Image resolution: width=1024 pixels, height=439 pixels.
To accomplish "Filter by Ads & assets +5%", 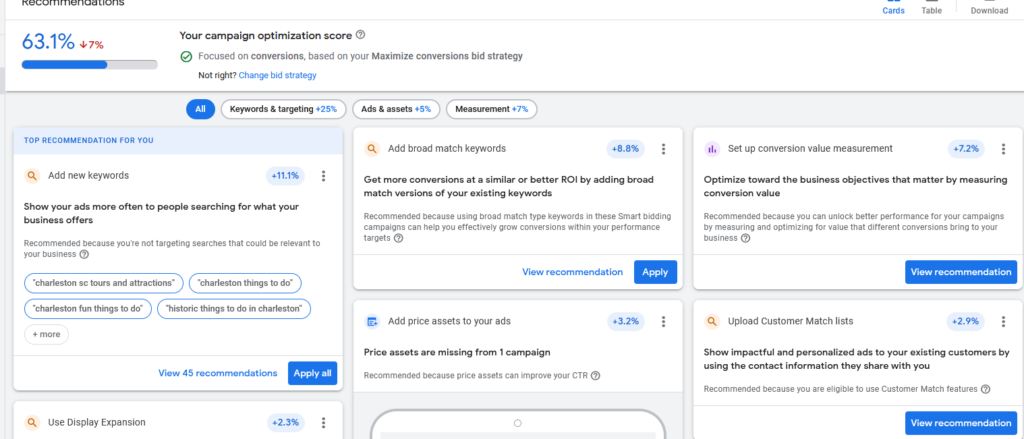I will (x=396, y=109).
